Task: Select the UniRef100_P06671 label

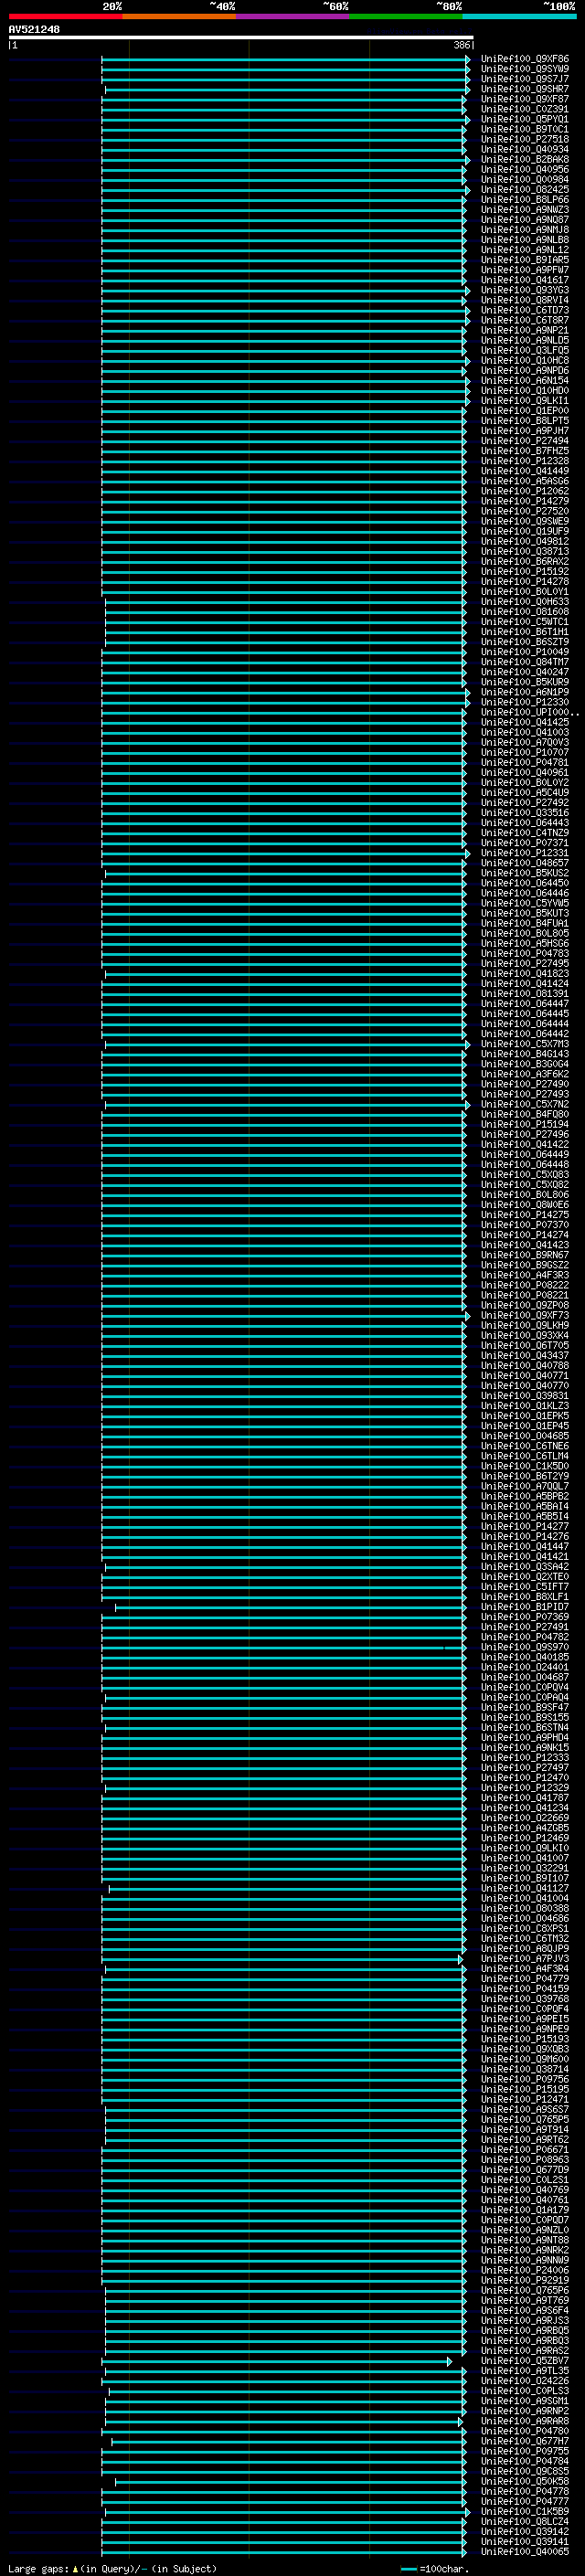Action: pos(524,2150)
